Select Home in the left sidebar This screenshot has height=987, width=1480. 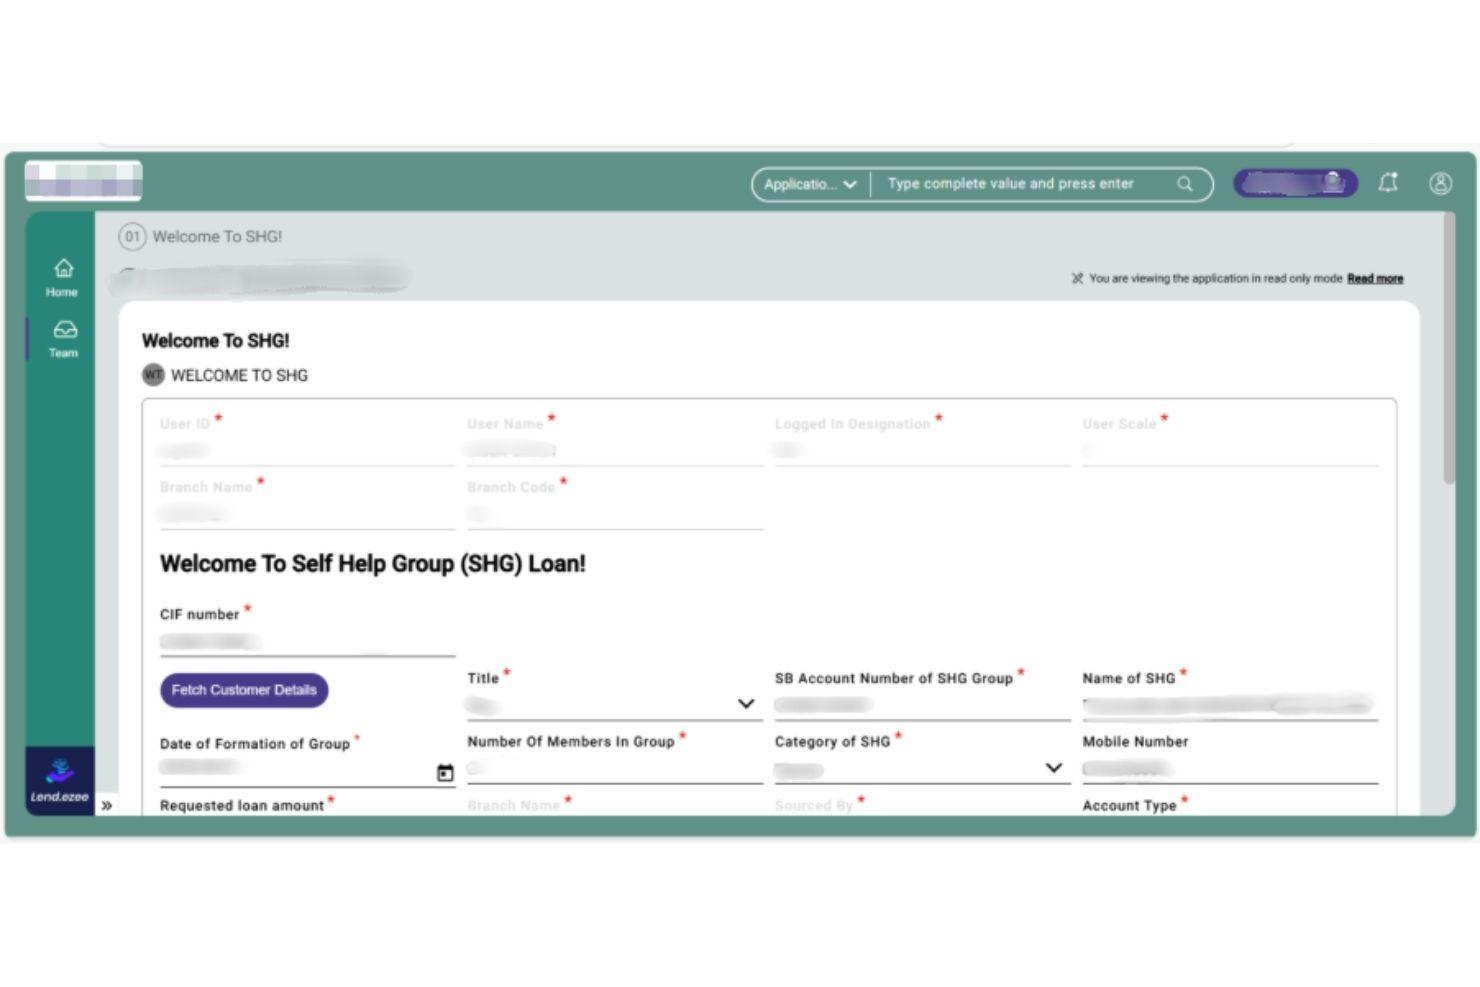62,277
